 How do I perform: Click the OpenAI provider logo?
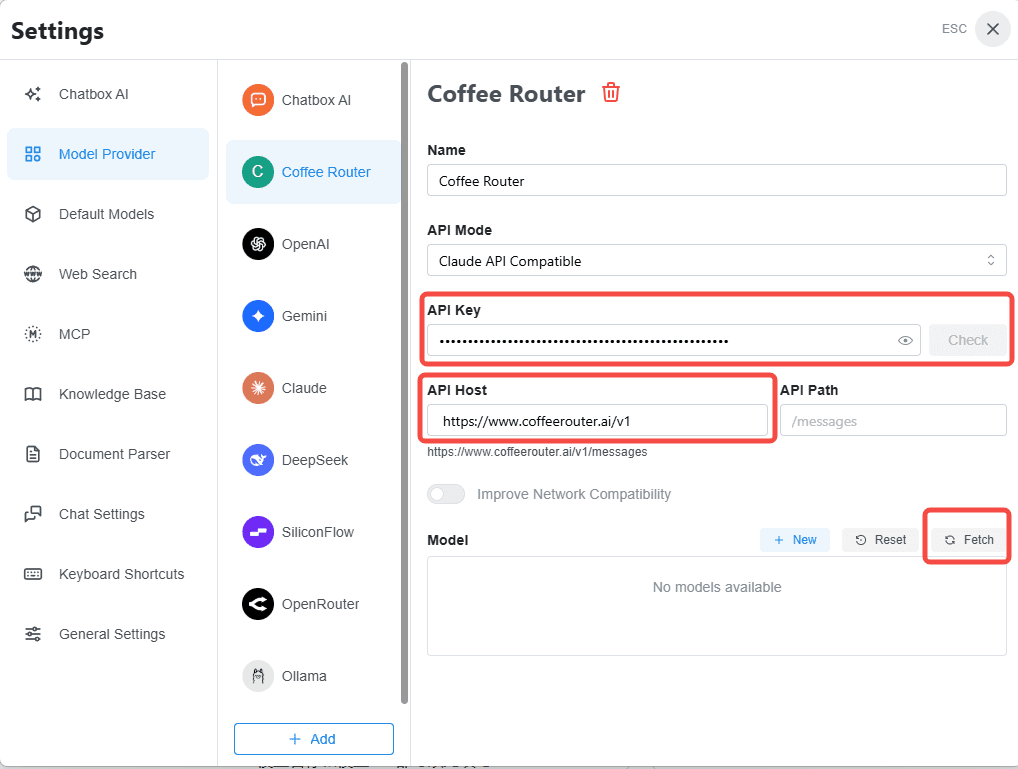(x=258, y=244)
